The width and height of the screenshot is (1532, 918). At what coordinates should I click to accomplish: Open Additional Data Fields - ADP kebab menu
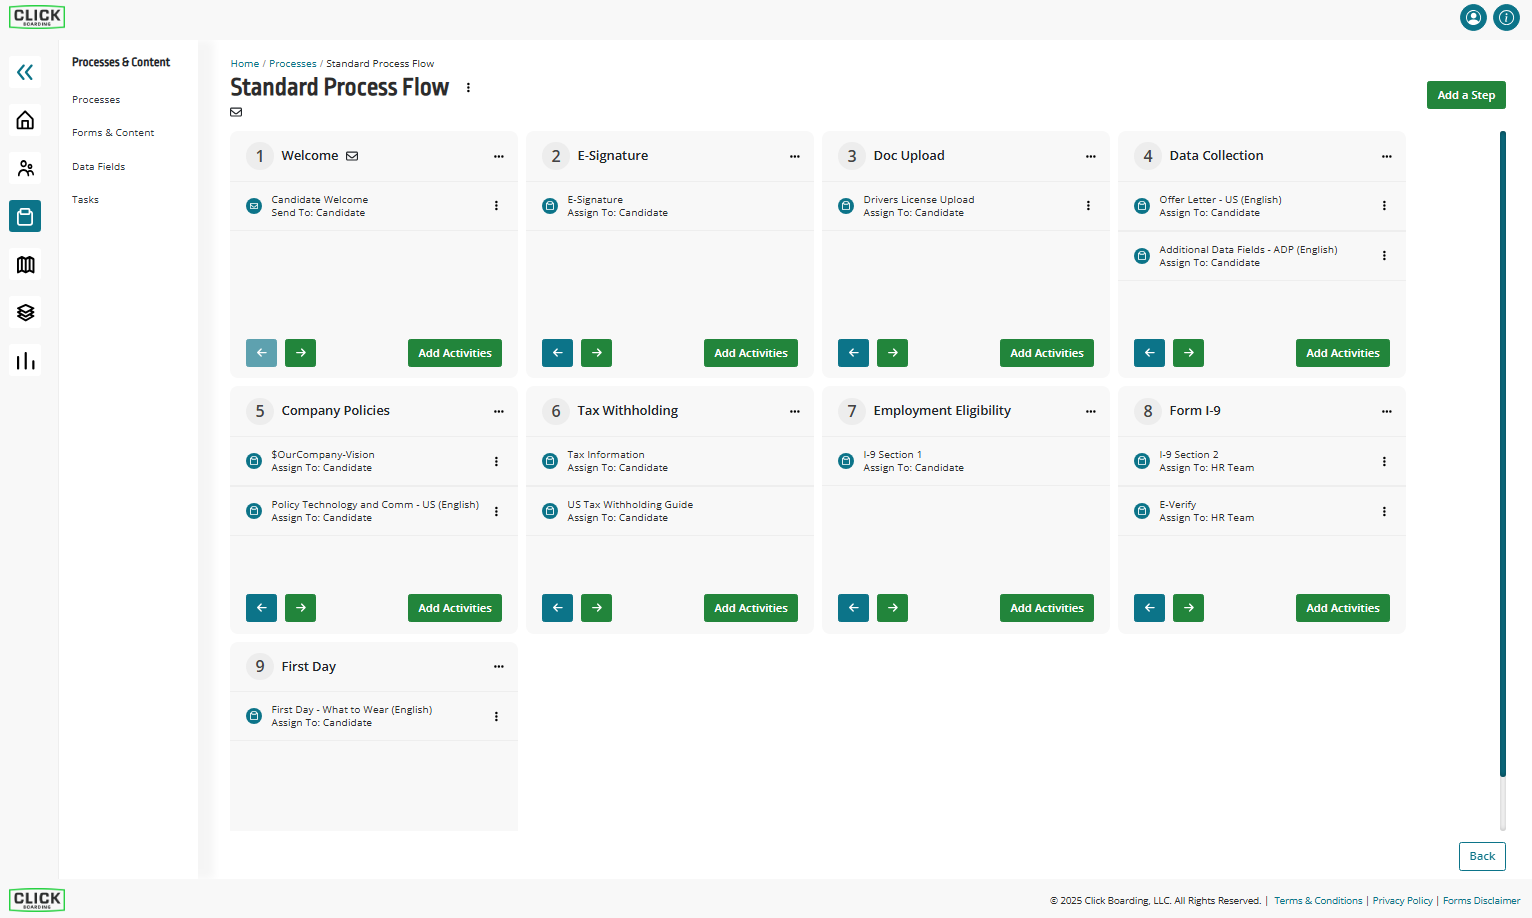click(1384, 256)
